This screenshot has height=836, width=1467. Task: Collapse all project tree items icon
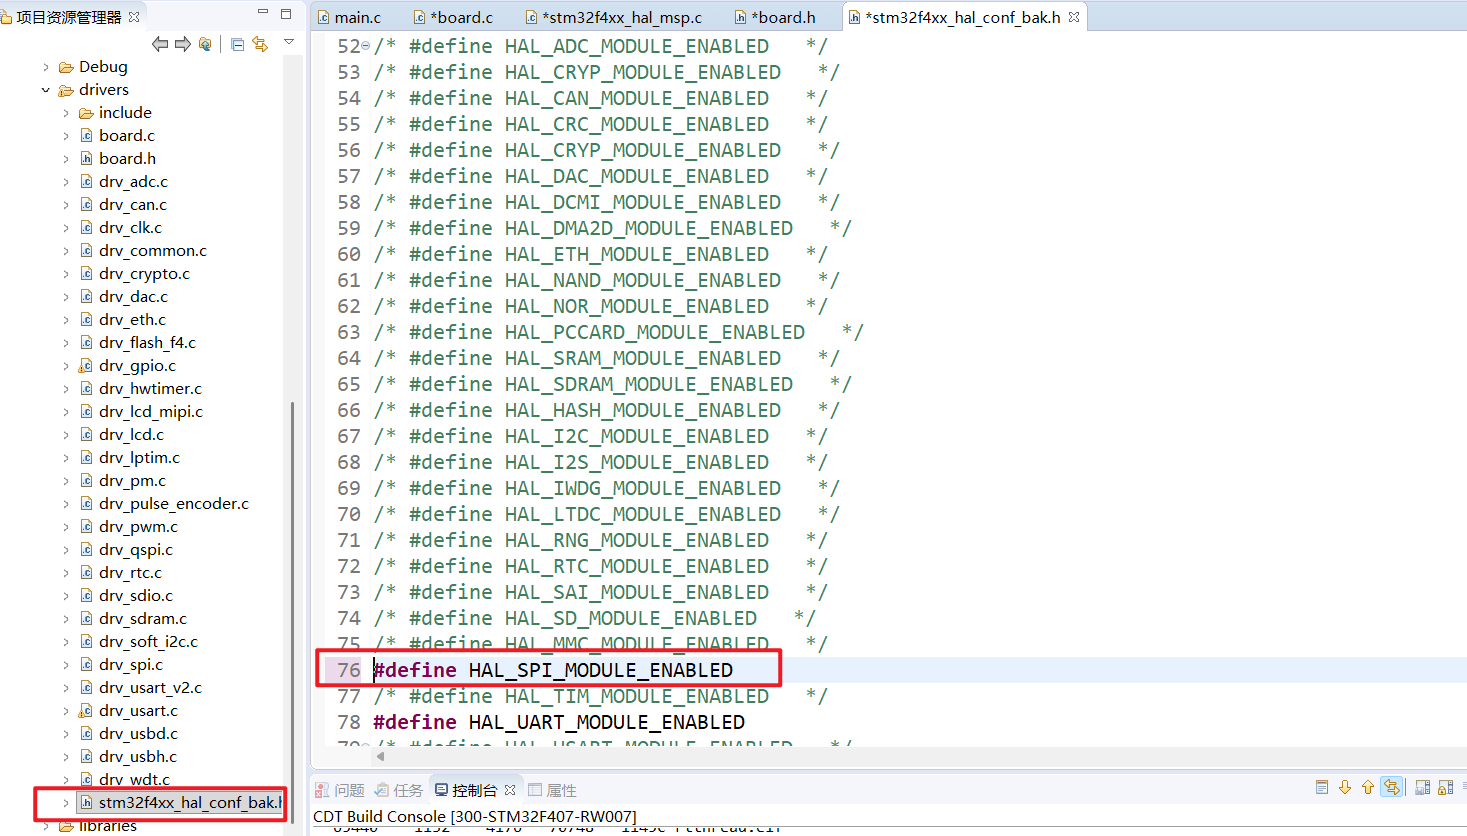(x=237, y=44)
